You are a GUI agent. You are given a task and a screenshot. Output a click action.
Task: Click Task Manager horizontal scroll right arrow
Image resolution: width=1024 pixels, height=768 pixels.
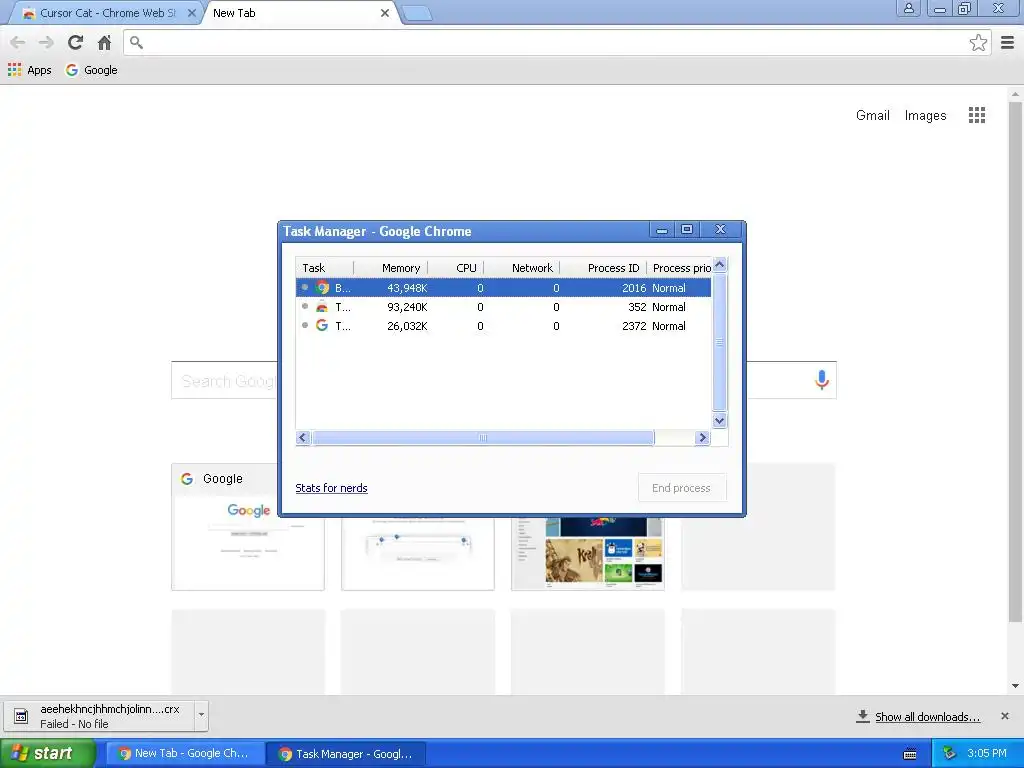[x=703, y=438]
